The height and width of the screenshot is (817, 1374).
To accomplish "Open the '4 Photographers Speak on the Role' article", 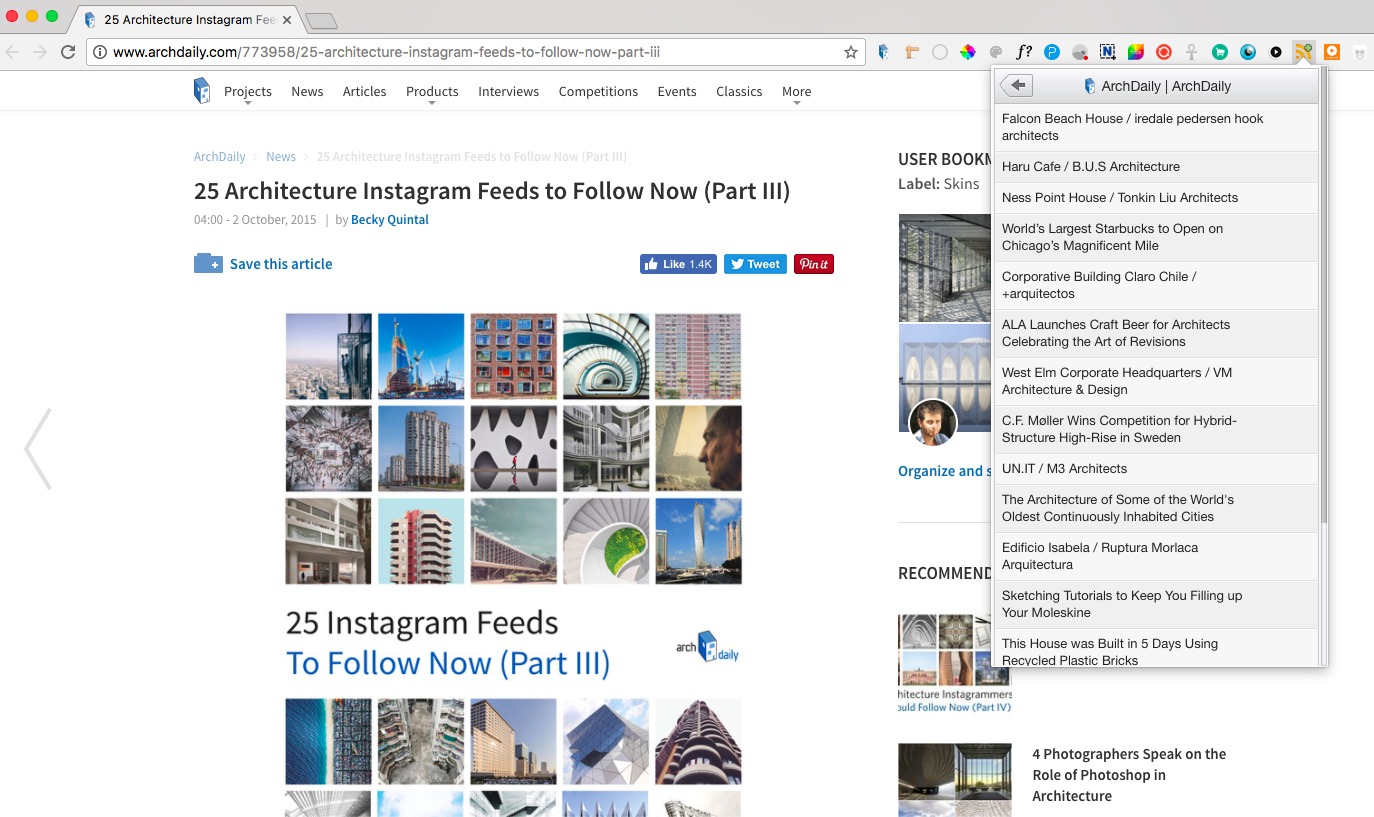I will point(1129,775).
